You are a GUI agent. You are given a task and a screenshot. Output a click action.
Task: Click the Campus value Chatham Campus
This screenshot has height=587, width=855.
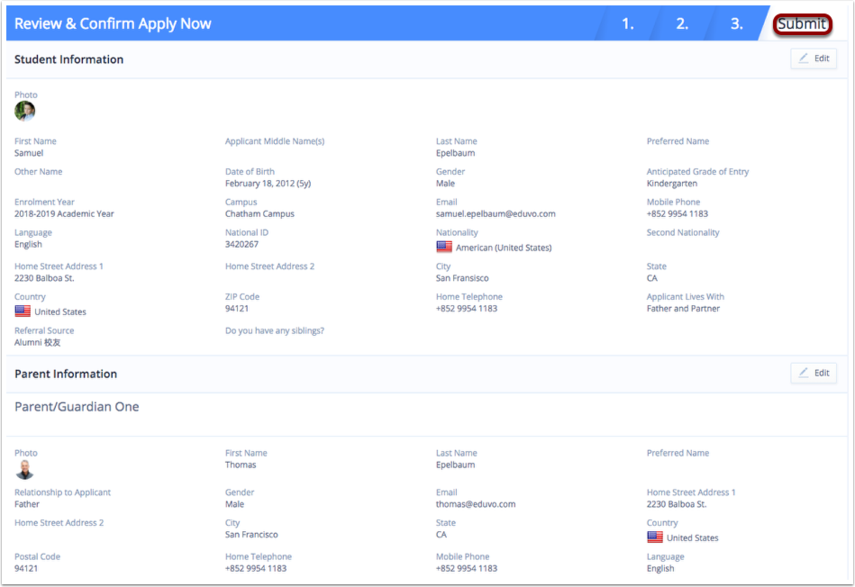(x=259, y=213)
